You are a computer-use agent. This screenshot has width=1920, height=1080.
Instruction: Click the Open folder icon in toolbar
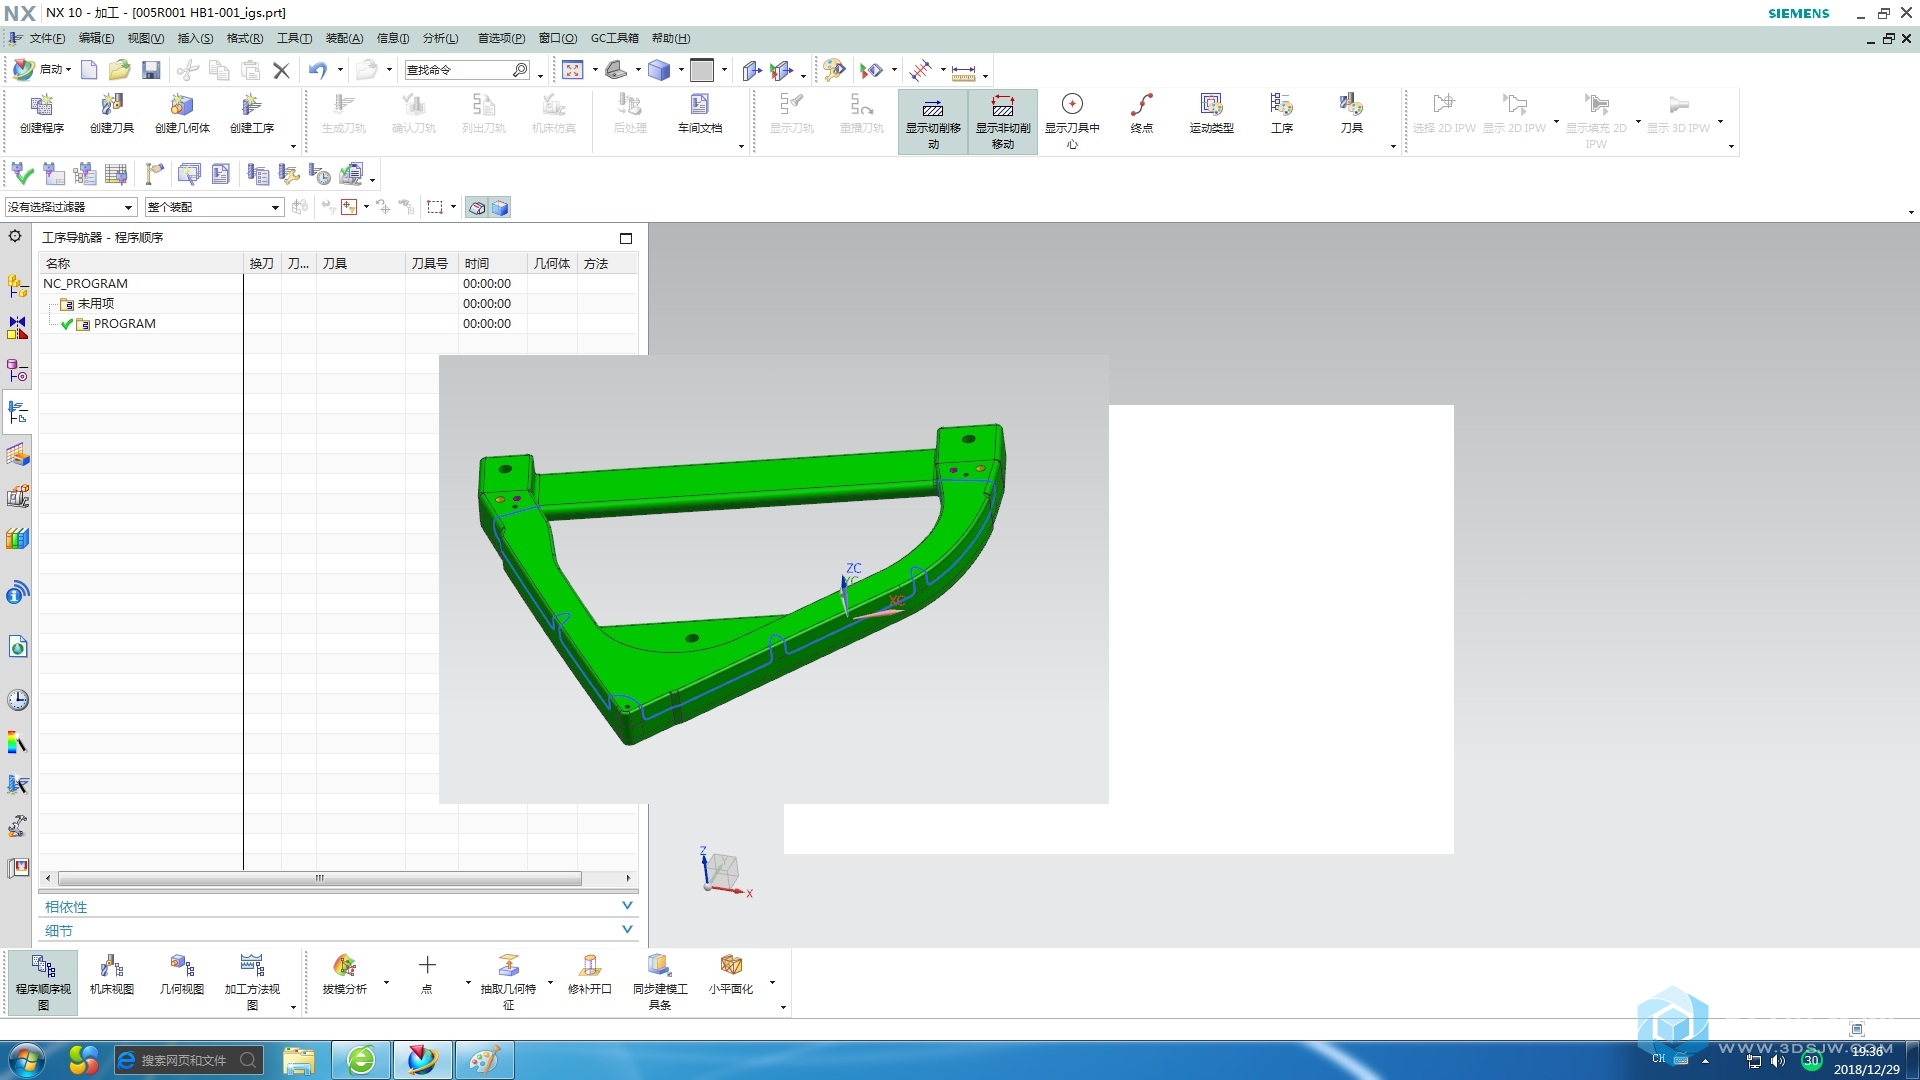pos(119,70)
